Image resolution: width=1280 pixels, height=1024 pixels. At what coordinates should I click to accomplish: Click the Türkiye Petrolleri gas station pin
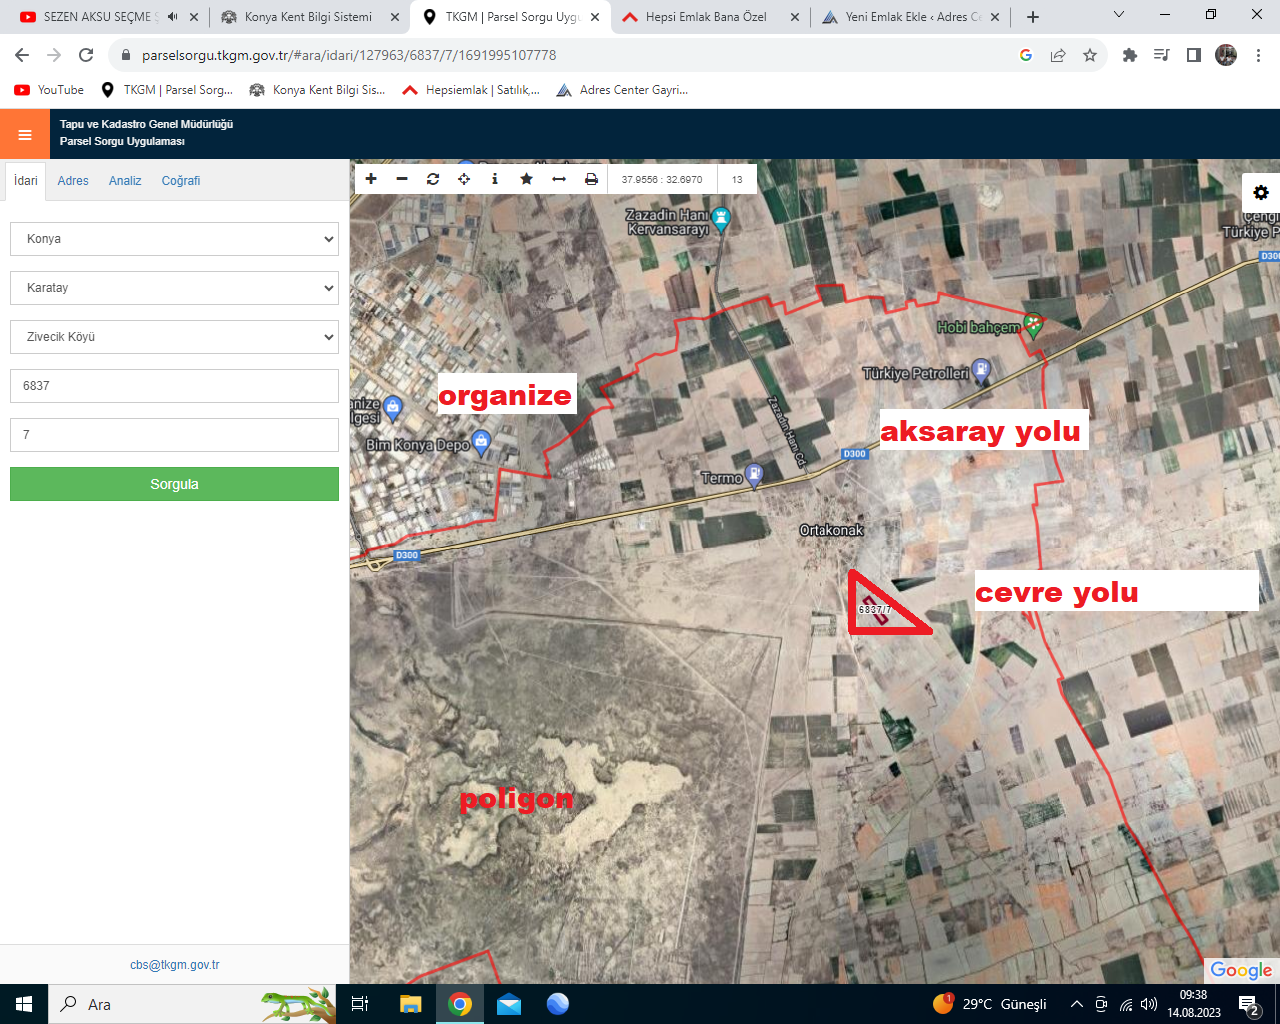[981, 371]
